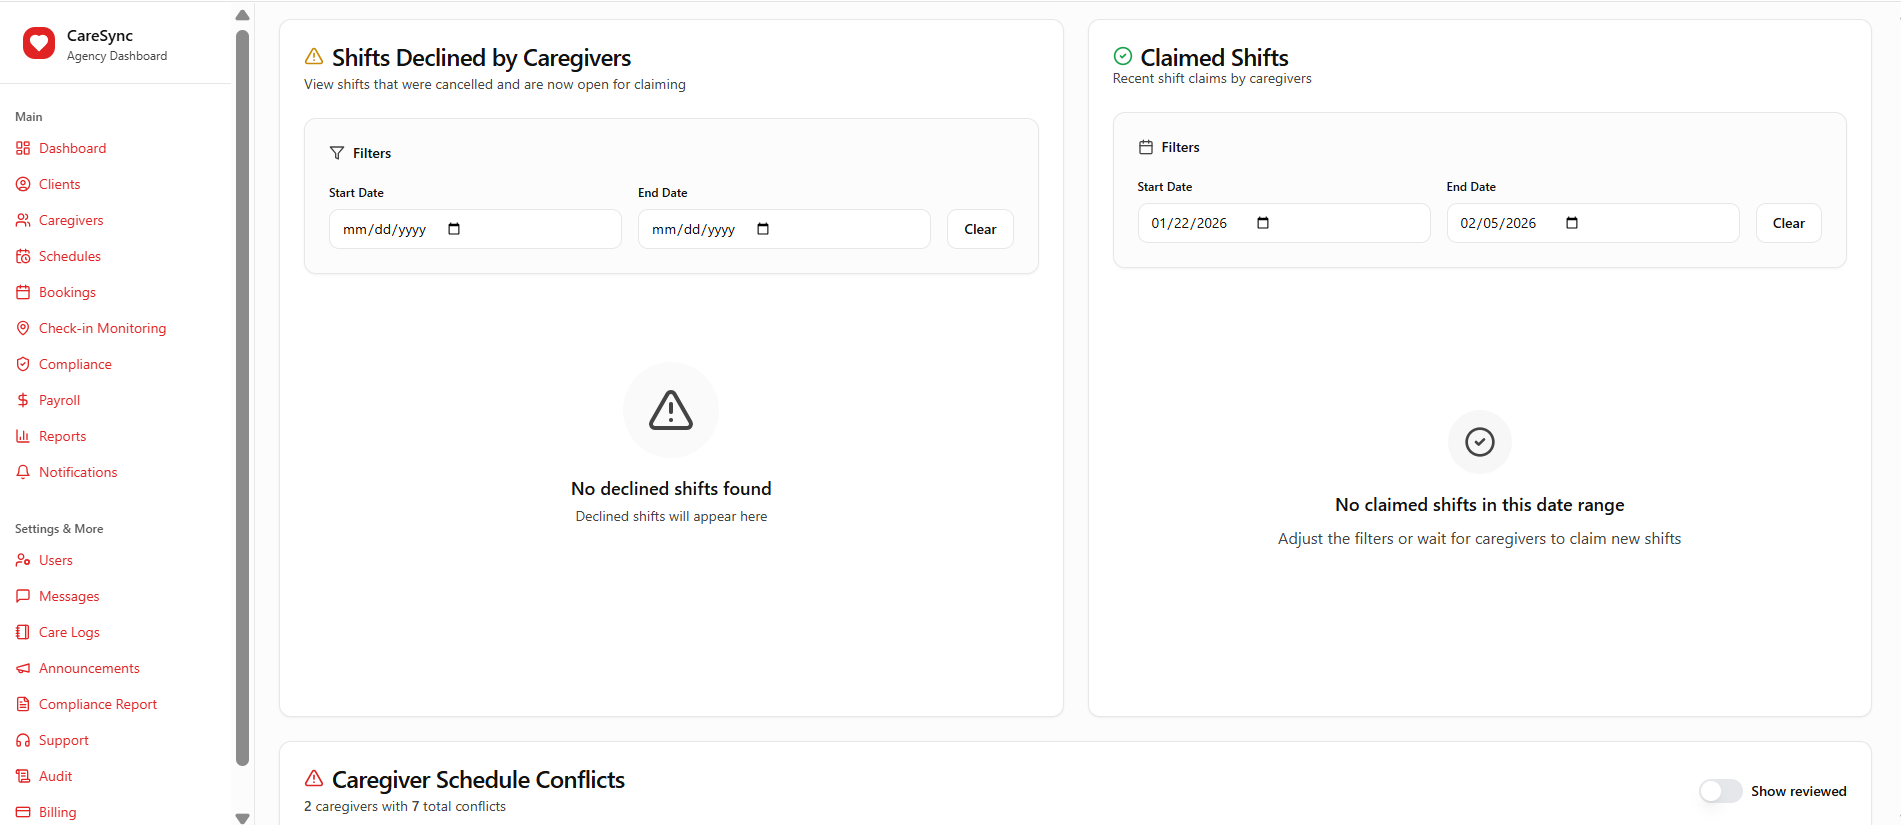Click the Dashboard grid icon in sidebar
The image size is (1901, 825).
click(x=23, y=148)
